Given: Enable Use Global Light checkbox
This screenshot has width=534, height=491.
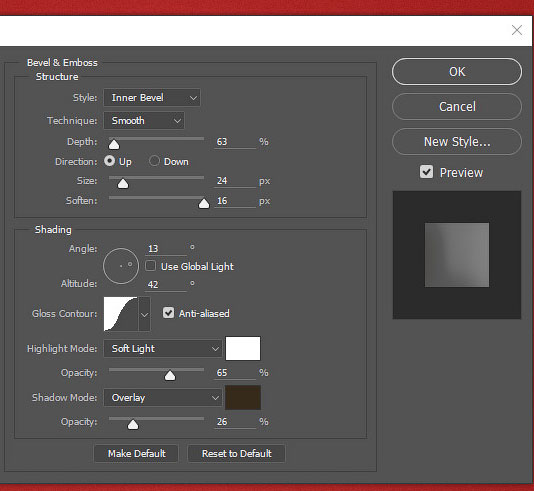Looking at the screenshot, I should tap(151, 266).
